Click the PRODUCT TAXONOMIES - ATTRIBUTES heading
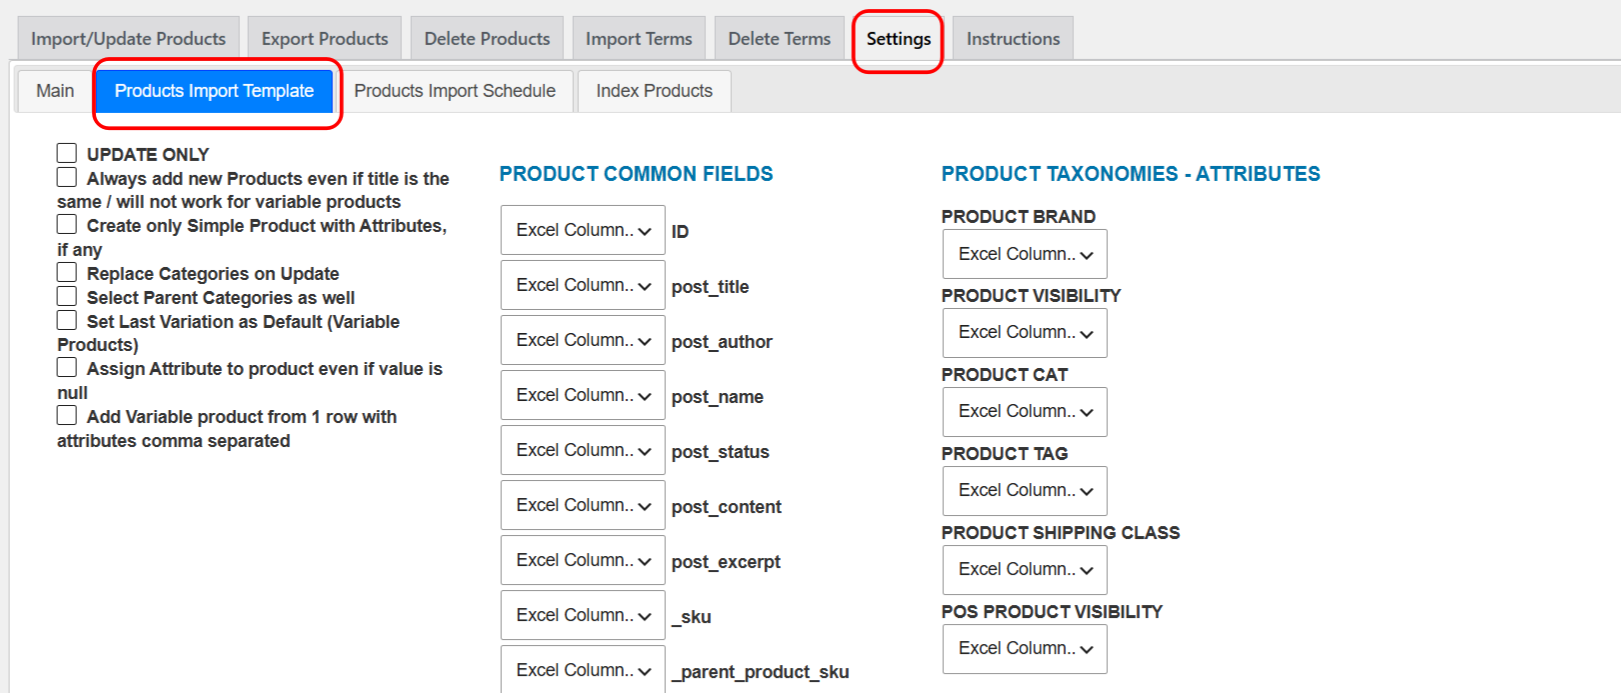Screen dimensions: 1621x693 coord(1130,174)
